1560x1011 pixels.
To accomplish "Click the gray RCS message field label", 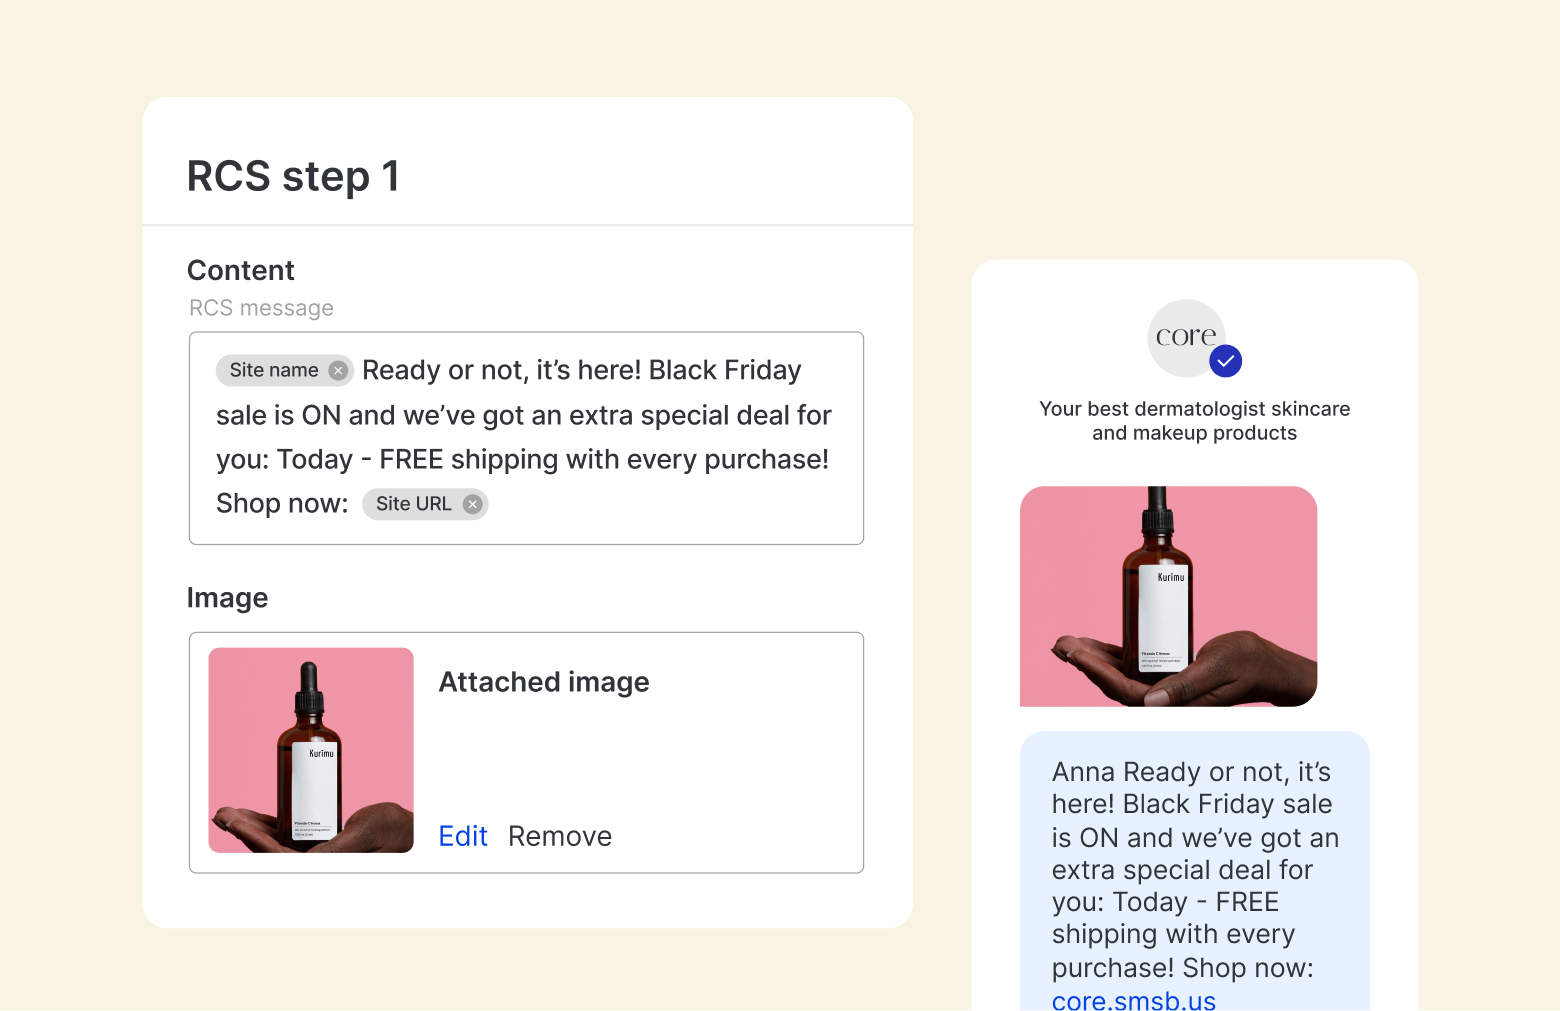I will pyautogui.click(x=261, y=308).
